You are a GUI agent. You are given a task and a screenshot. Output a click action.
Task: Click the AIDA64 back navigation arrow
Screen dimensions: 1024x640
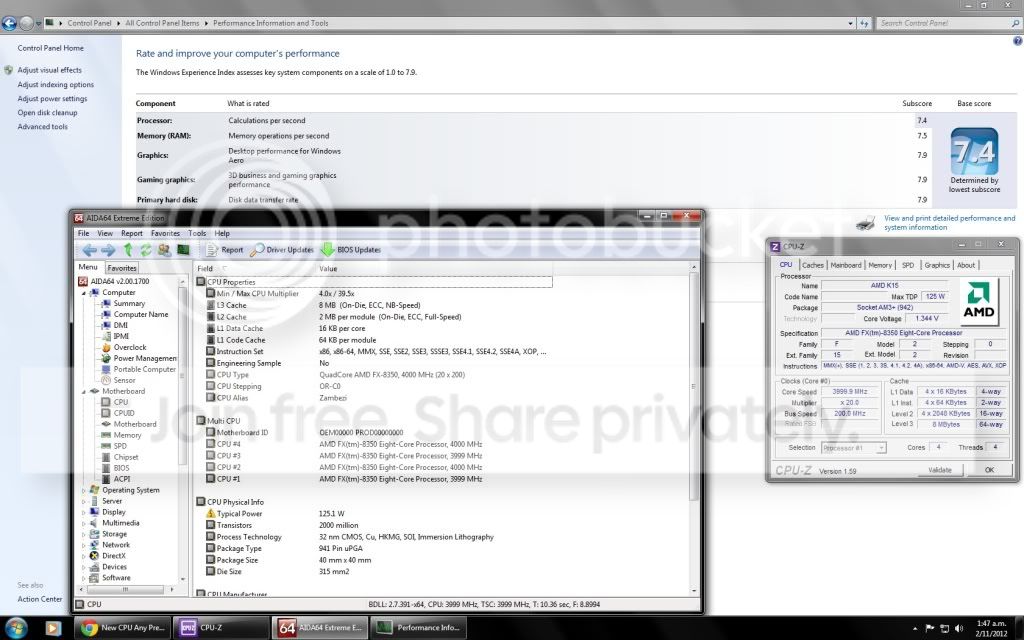point(89,250)
